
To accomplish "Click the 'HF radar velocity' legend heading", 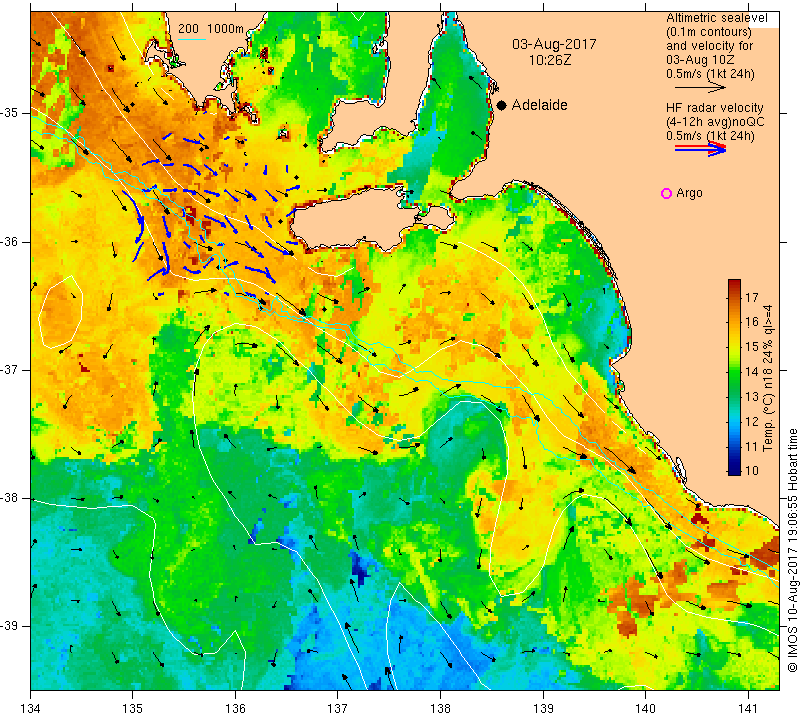I will [714, 108].
